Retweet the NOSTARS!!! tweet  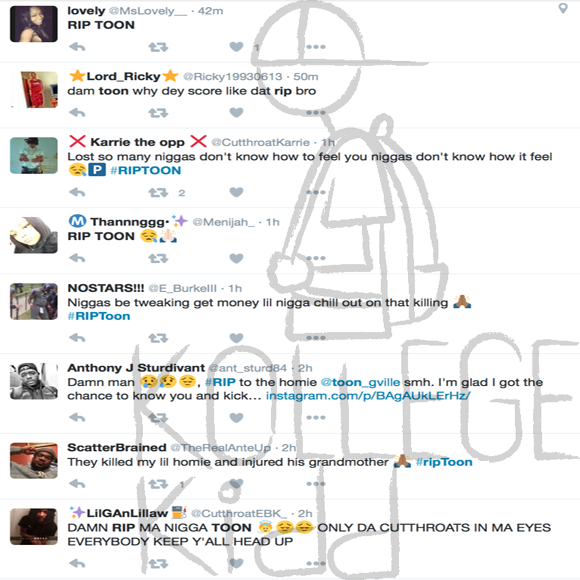click(158, 338)
